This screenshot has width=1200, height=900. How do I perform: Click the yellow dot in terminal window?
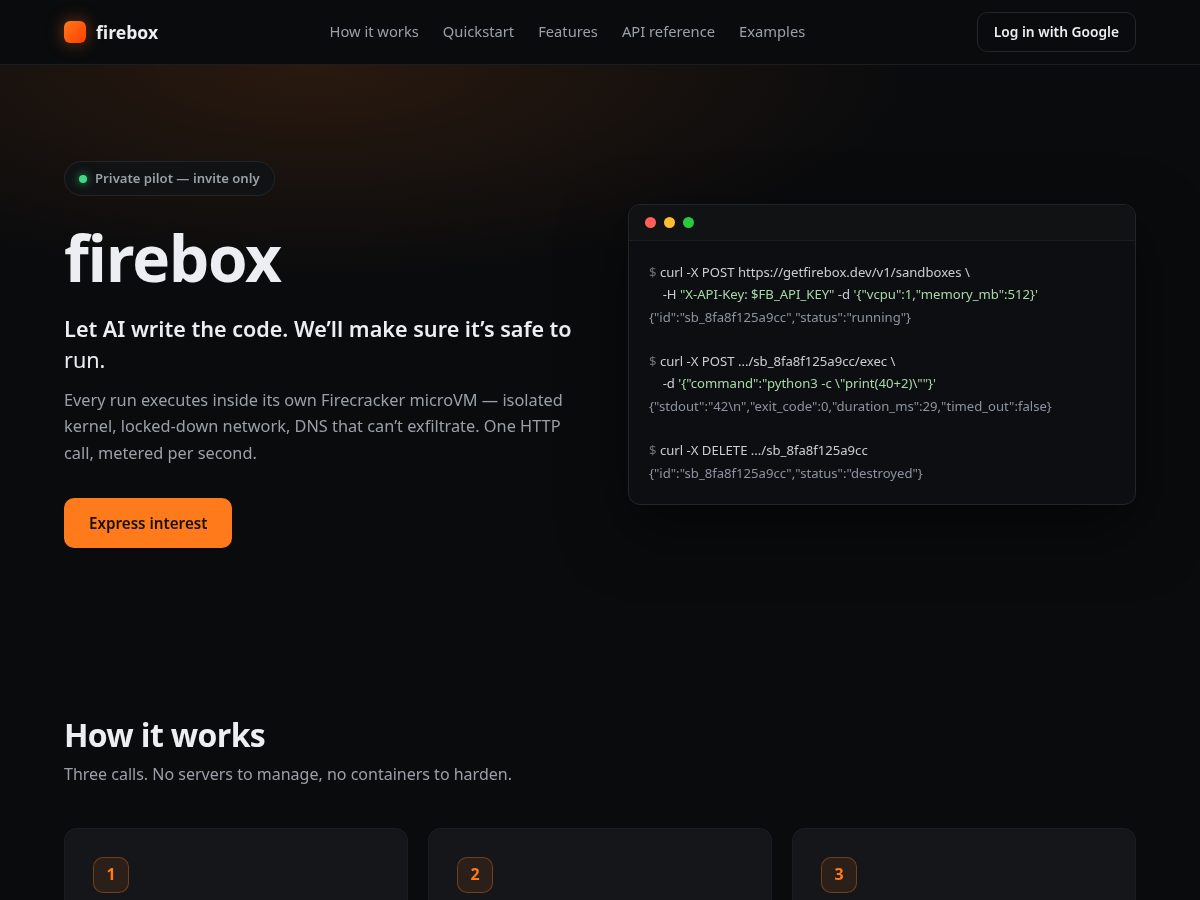pos(670,222)
